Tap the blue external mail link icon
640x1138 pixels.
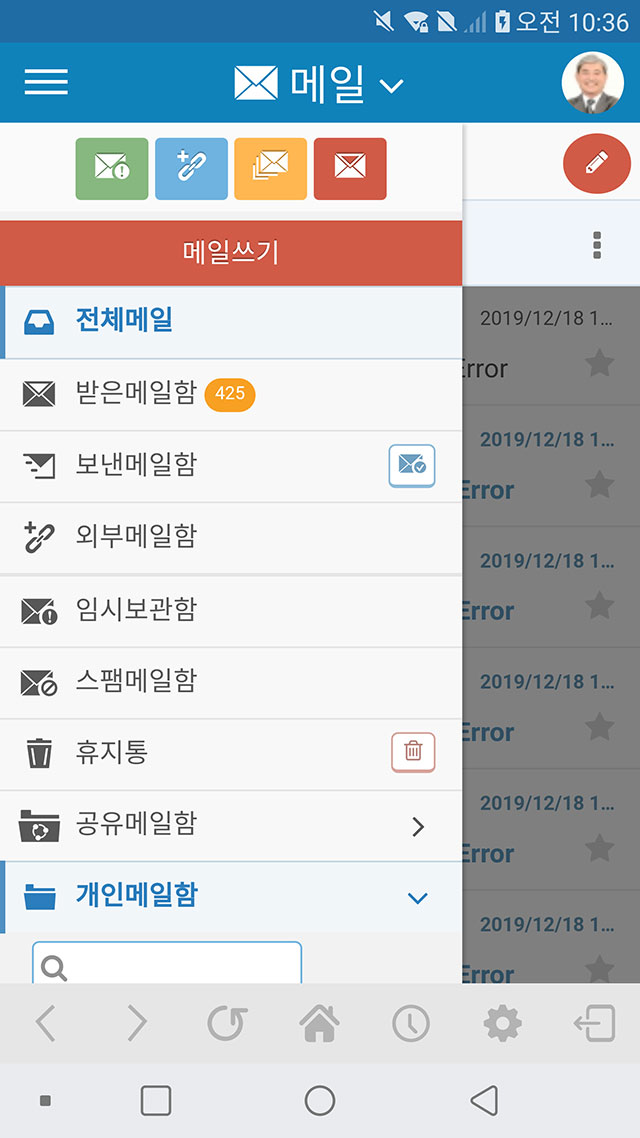pos(192,168)
